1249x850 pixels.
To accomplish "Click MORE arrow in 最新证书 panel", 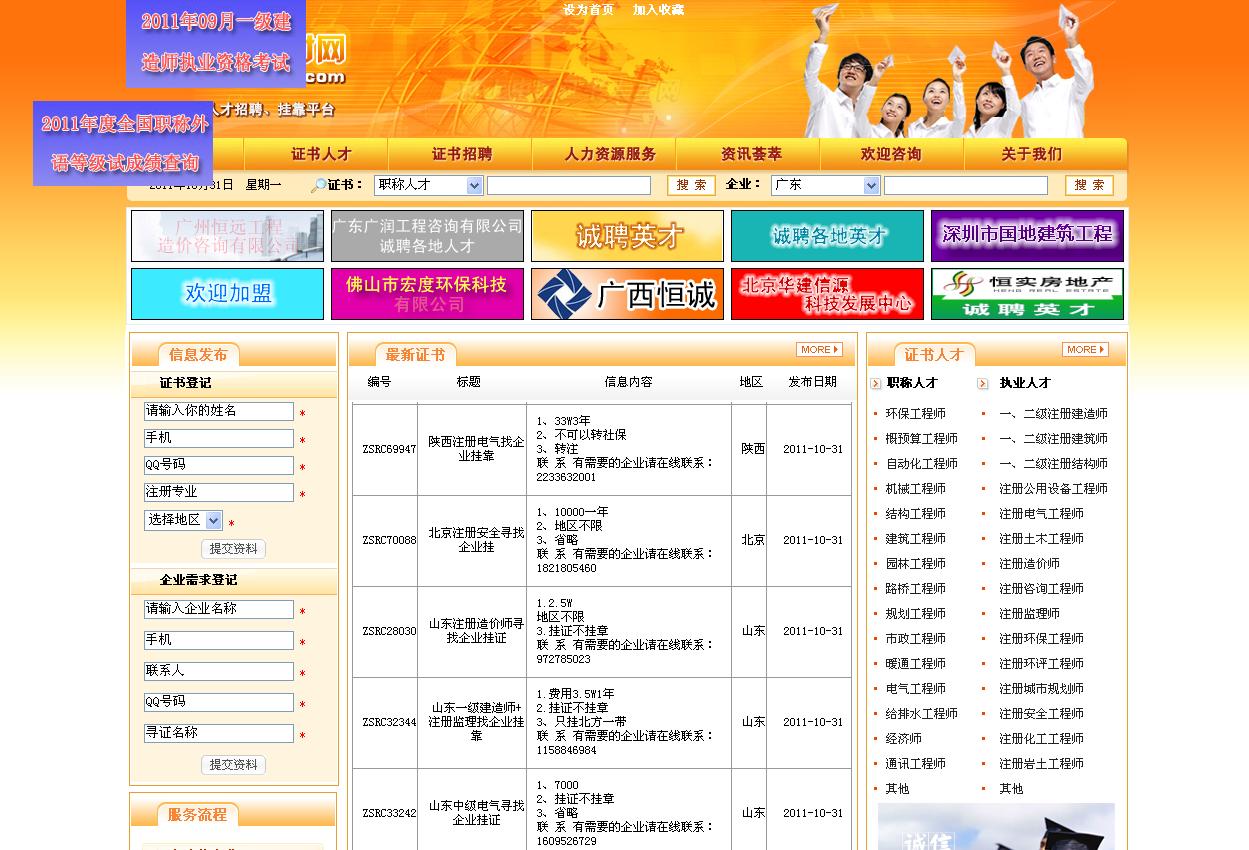I will [x=819, y=350].
